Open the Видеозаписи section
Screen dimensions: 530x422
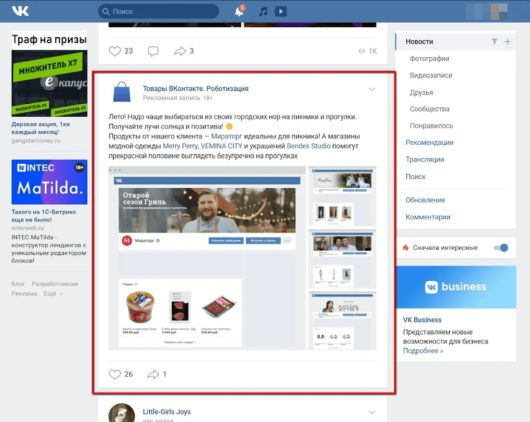[x=431, y=75]
